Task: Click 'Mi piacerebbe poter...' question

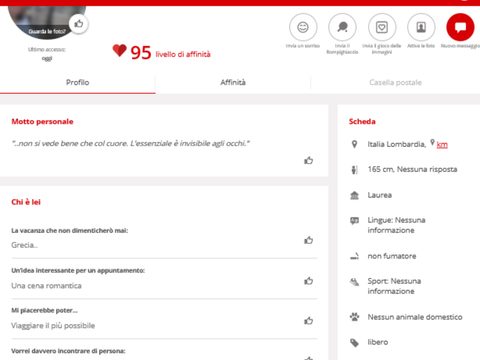Action: 44,310
